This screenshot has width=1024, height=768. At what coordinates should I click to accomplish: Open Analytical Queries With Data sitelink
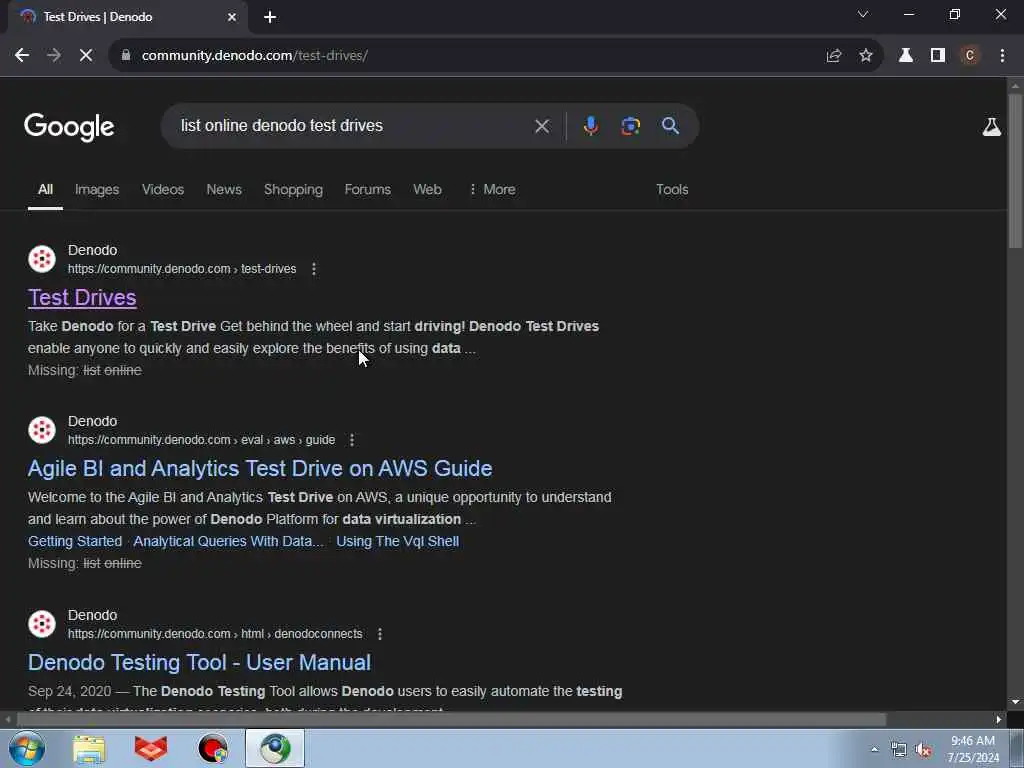click(x=229, y=541)
